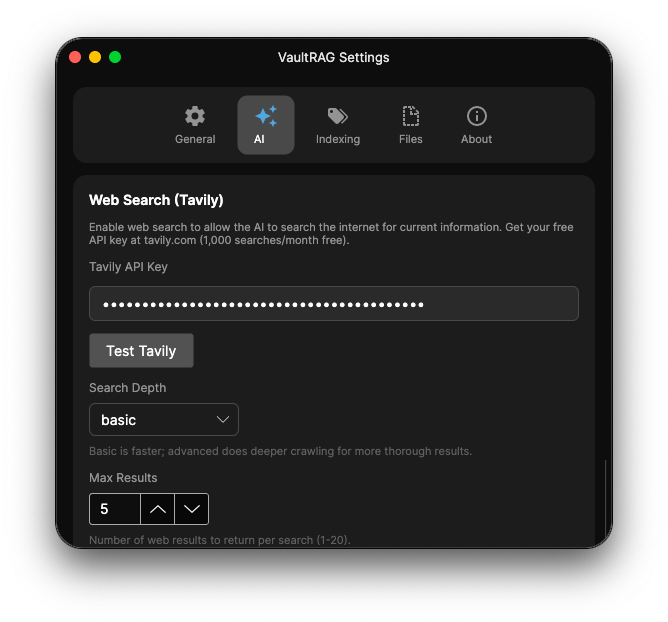Click the Web Search (Tavily) heading
668x622 pixels.
pyautogui.click(x=156, y=200)
